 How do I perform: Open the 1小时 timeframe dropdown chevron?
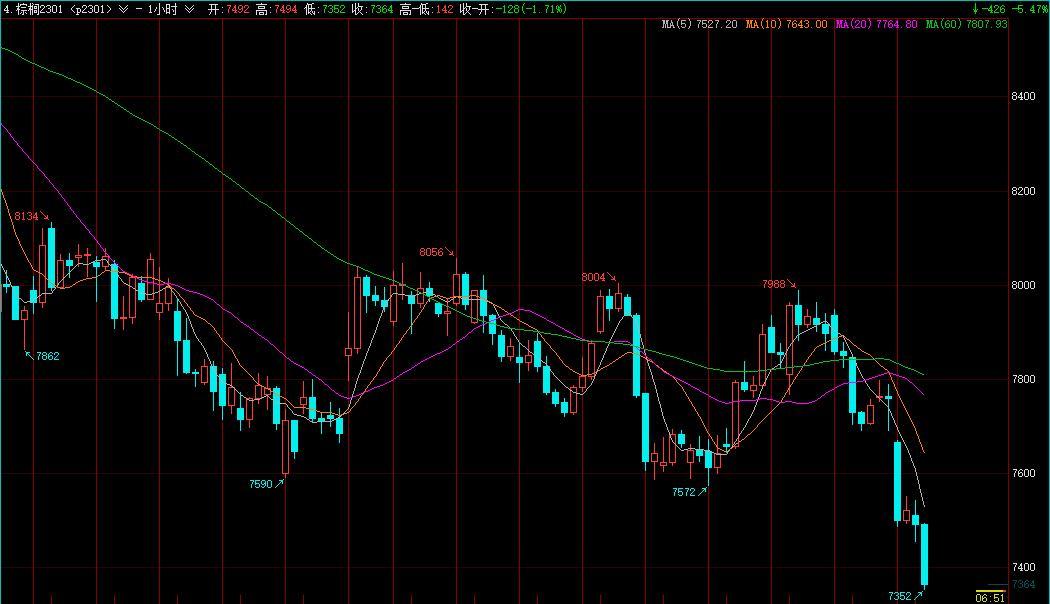pyautogui.click(x=190, y=9)
